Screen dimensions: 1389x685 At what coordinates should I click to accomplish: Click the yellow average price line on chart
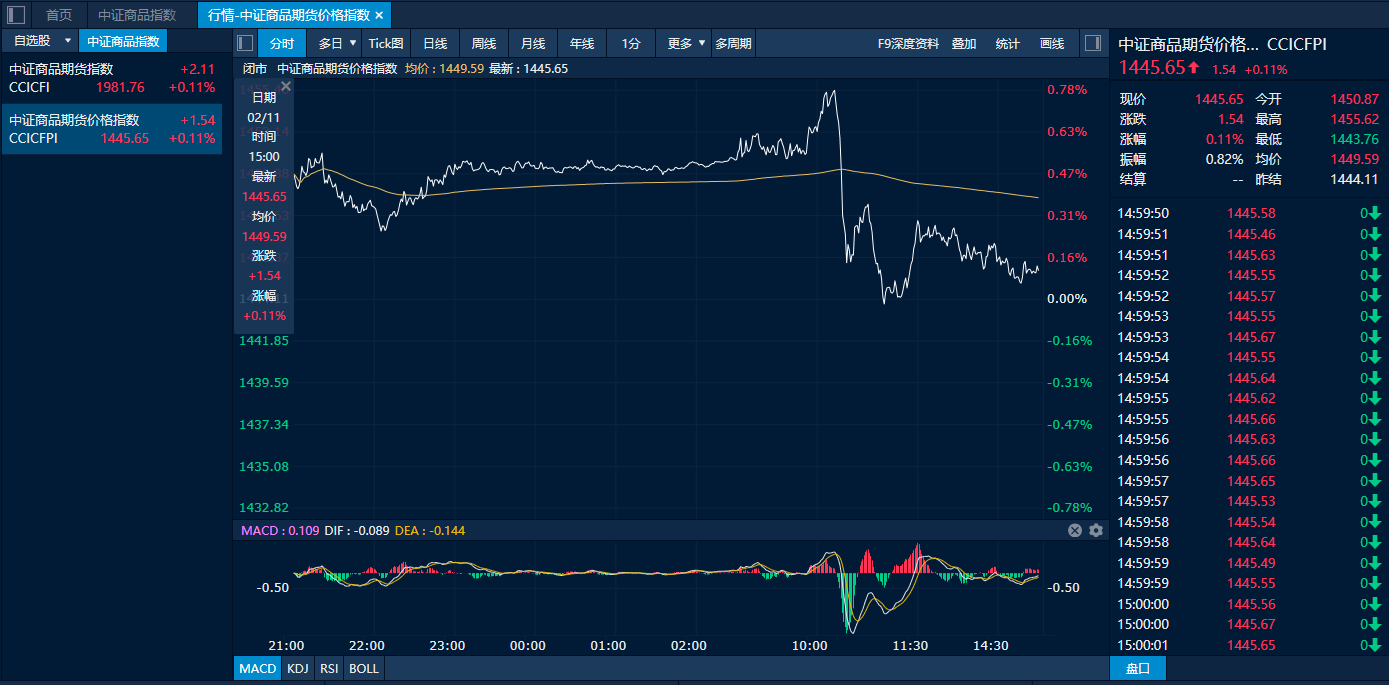pos(600,183)
